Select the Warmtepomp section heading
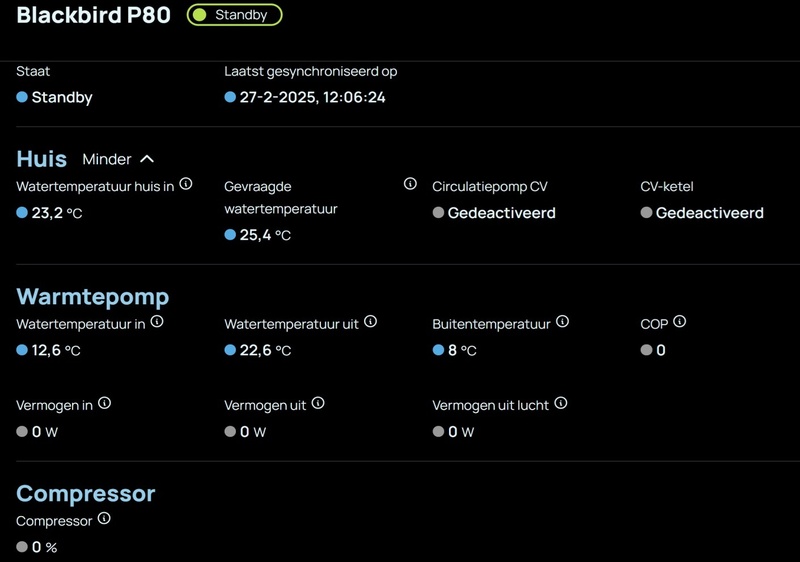 click(93, 297)
